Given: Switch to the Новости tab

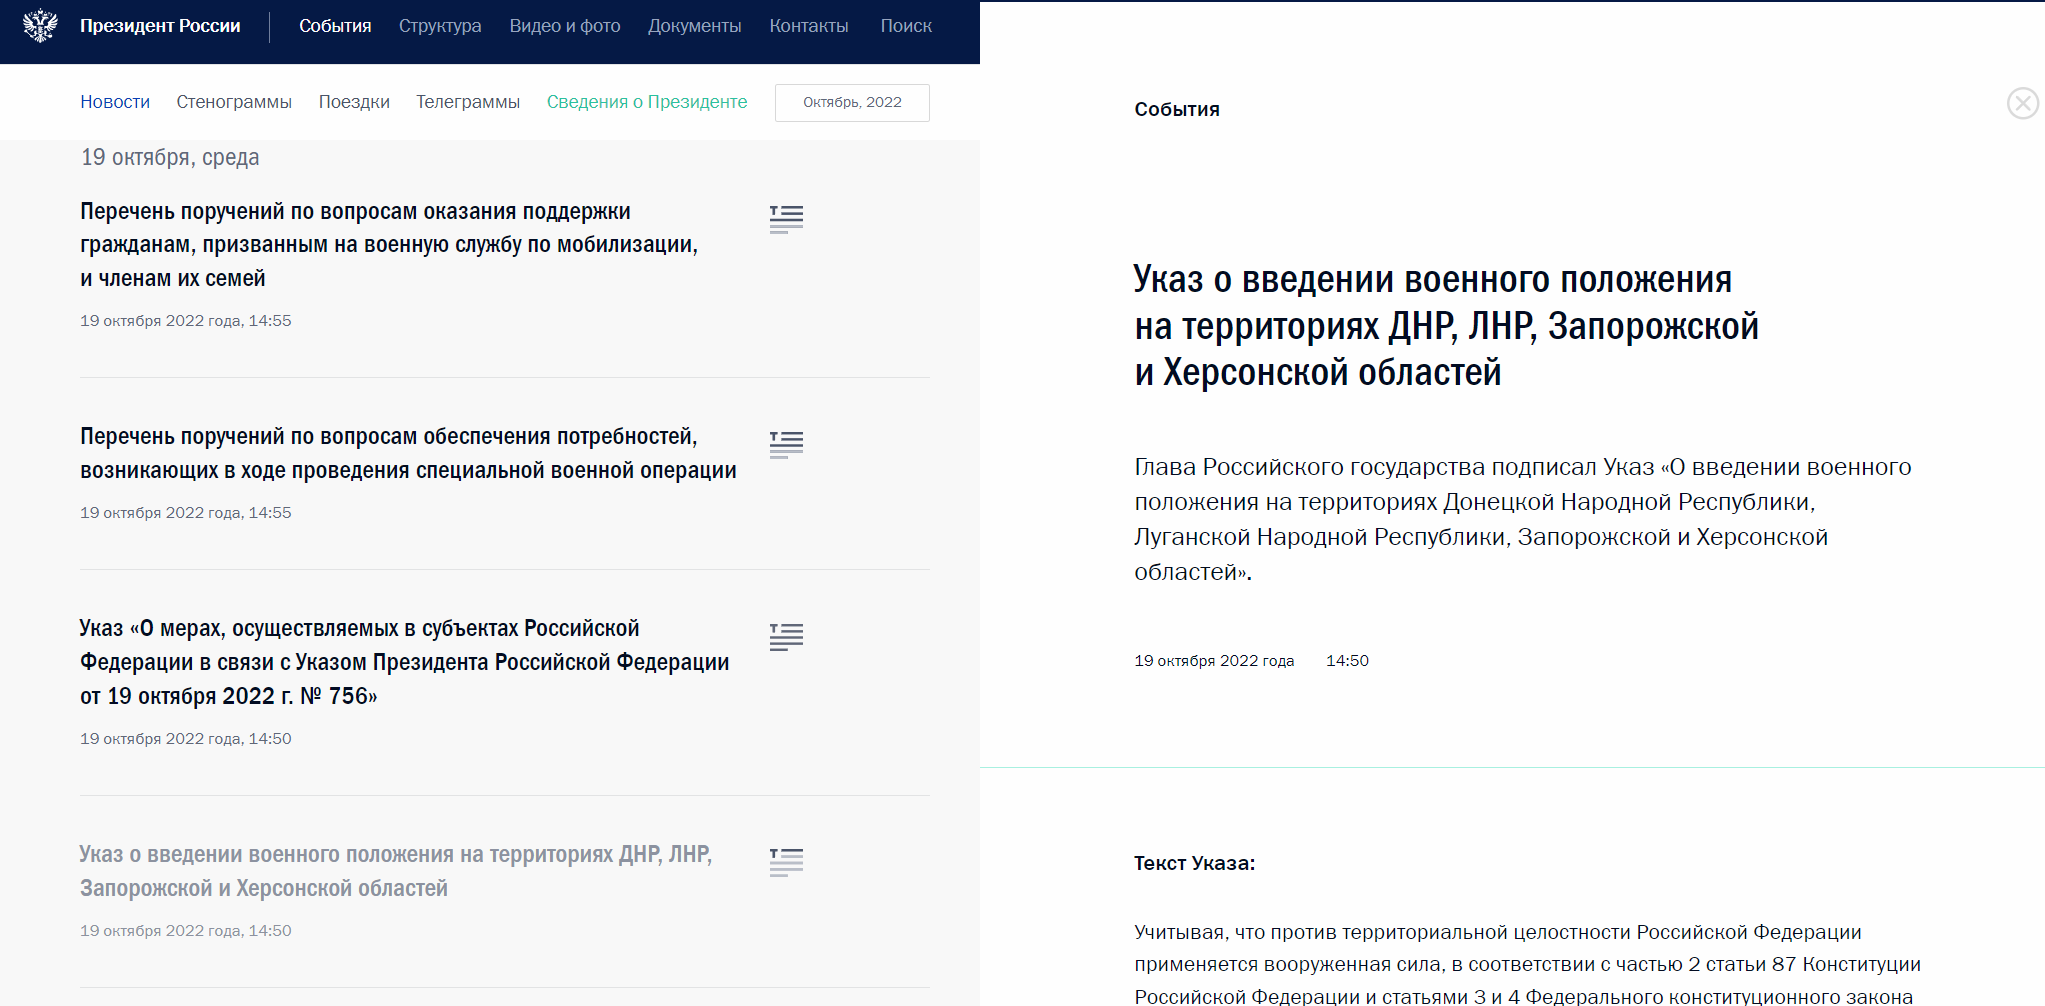Looking at the screenshot, I should (115, 102).
